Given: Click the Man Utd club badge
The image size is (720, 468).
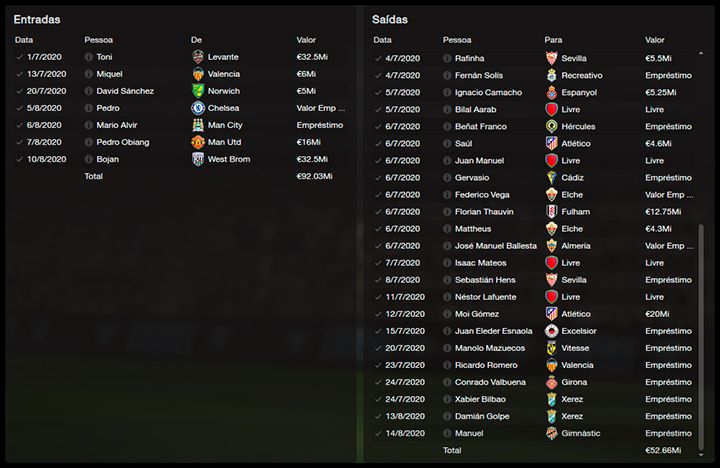Looking at the screenshot, I should pyautogui.click(x=198, y=142).
